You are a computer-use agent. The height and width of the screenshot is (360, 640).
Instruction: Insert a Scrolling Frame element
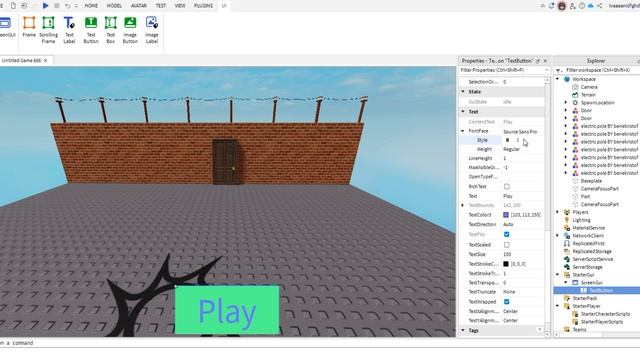48,29
